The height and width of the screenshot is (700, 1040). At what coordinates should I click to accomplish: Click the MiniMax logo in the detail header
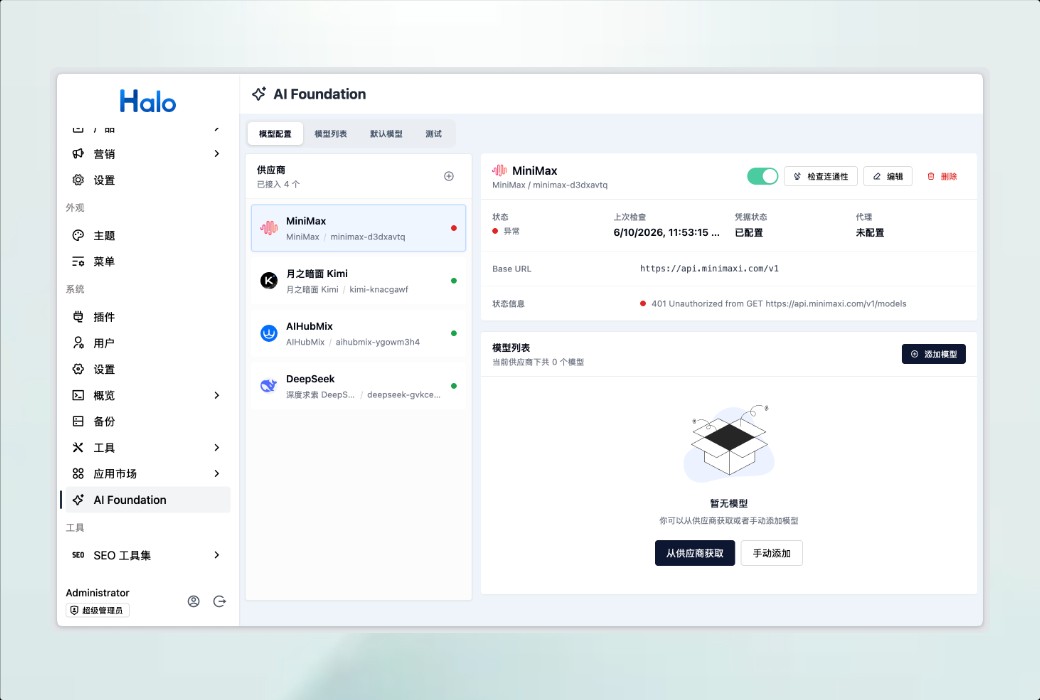point(499,171)
